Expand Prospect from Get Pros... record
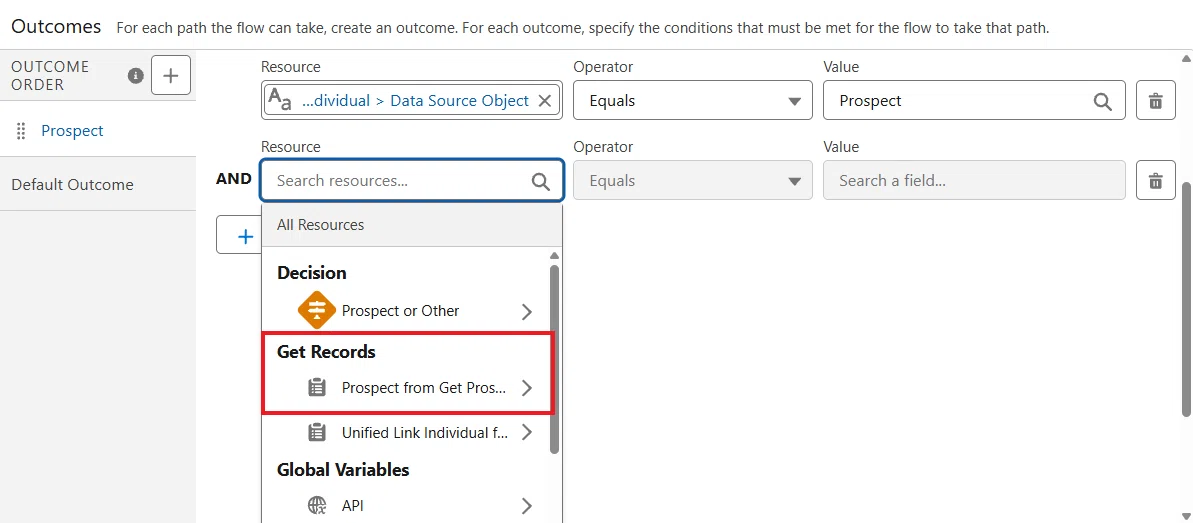 click(x=527, y=388)
